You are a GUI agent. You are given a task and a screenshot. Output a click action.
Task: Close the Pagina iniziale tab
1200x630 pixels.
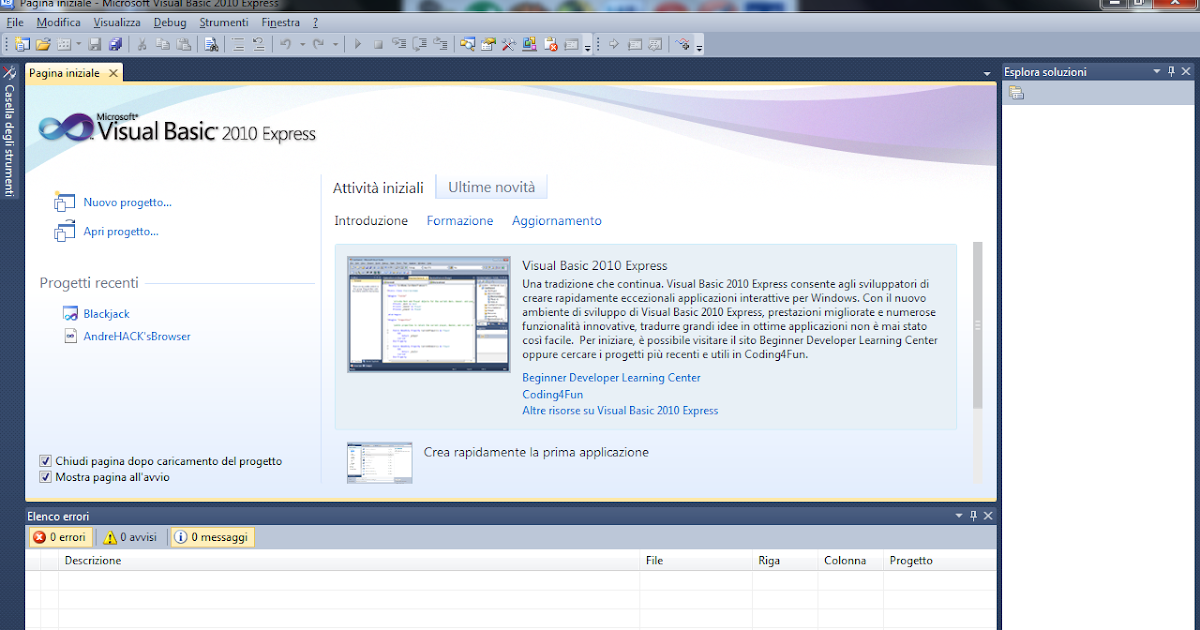click(x=113, y=73)
